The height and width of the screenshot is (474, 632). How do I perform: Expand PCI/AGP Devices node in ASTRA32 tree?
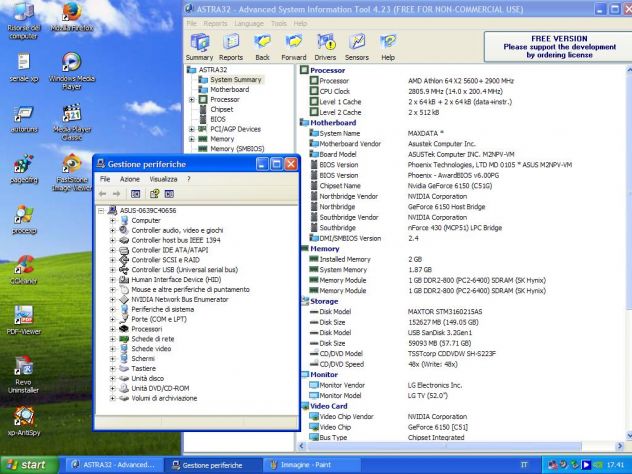(x=192, y=129)
